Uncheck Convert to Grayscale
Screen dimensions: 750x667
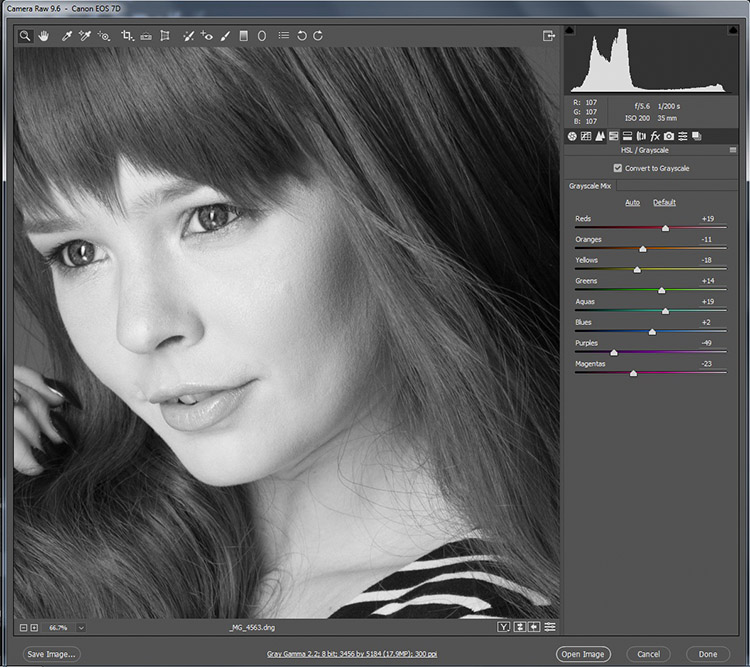pyautogui.click(x=618, y=168)
